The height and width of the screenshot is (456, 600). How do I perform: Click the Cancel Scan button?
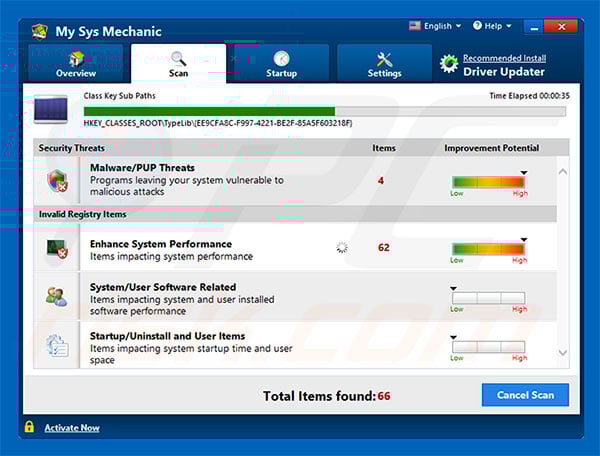(x=525, y=395)
